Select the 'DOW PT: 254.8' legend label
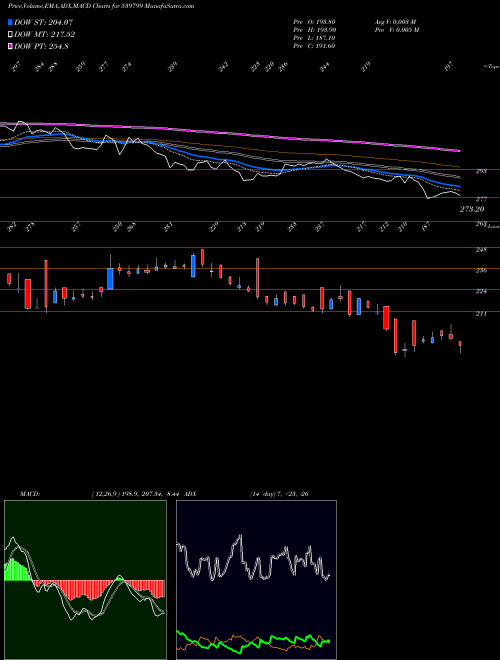The image size is (500, 660). 41,46
